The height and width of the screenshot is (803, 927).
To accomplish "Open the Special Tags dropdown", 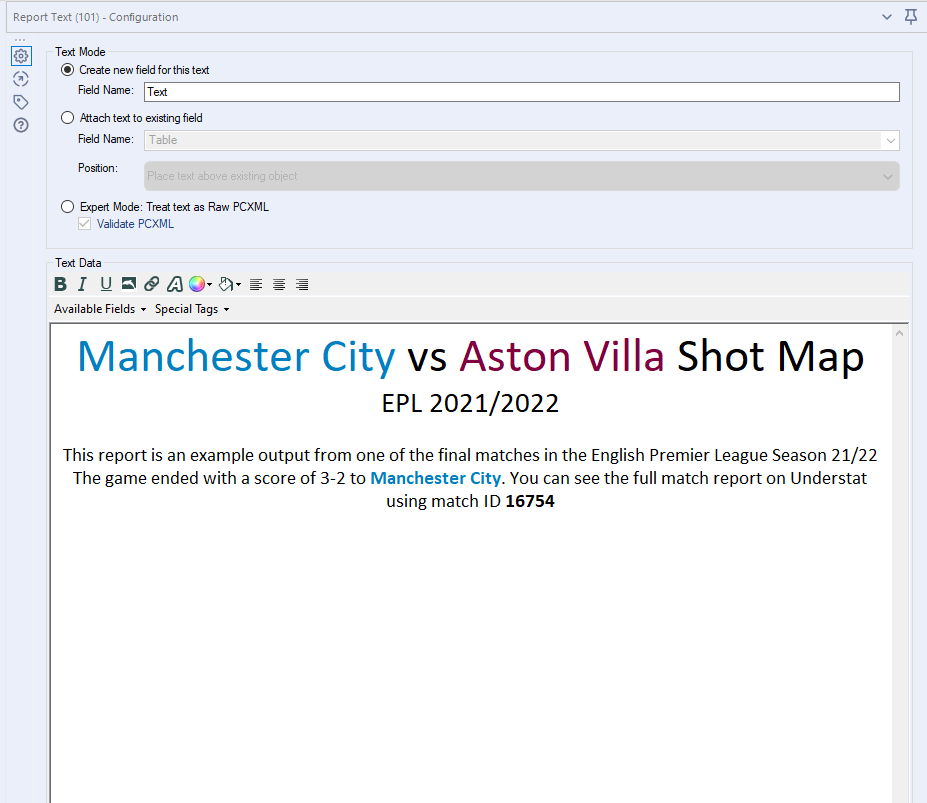I will coord(192,309).
